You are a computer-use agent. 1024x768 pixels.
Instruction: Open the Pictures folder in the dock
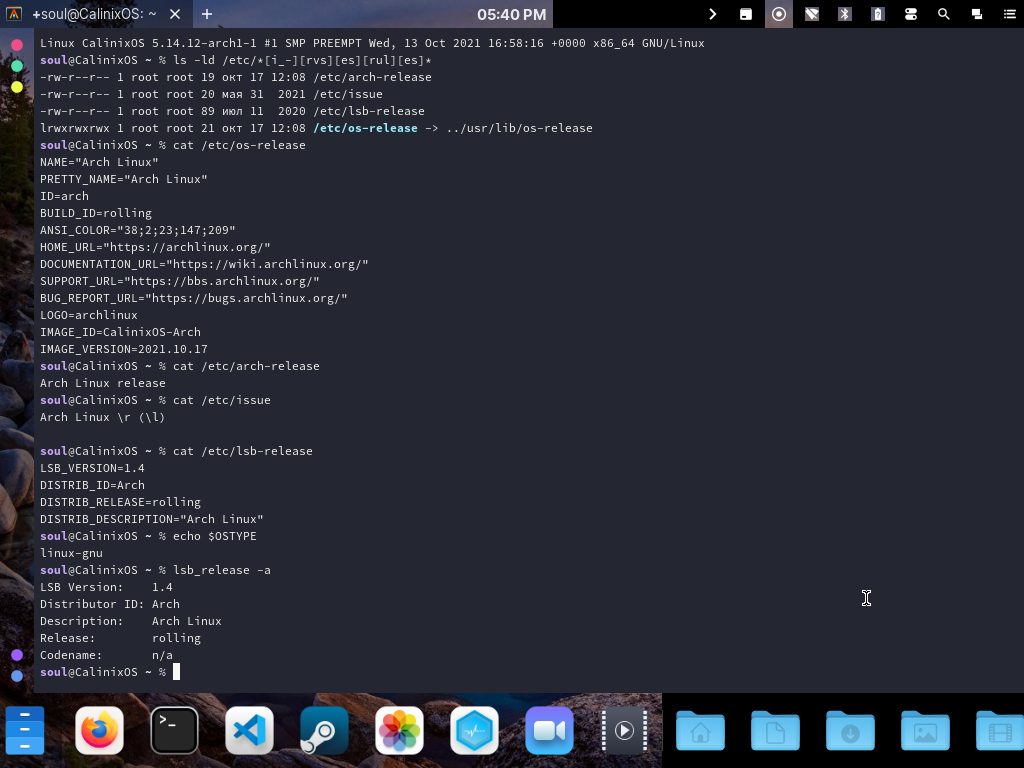(925, 730)
